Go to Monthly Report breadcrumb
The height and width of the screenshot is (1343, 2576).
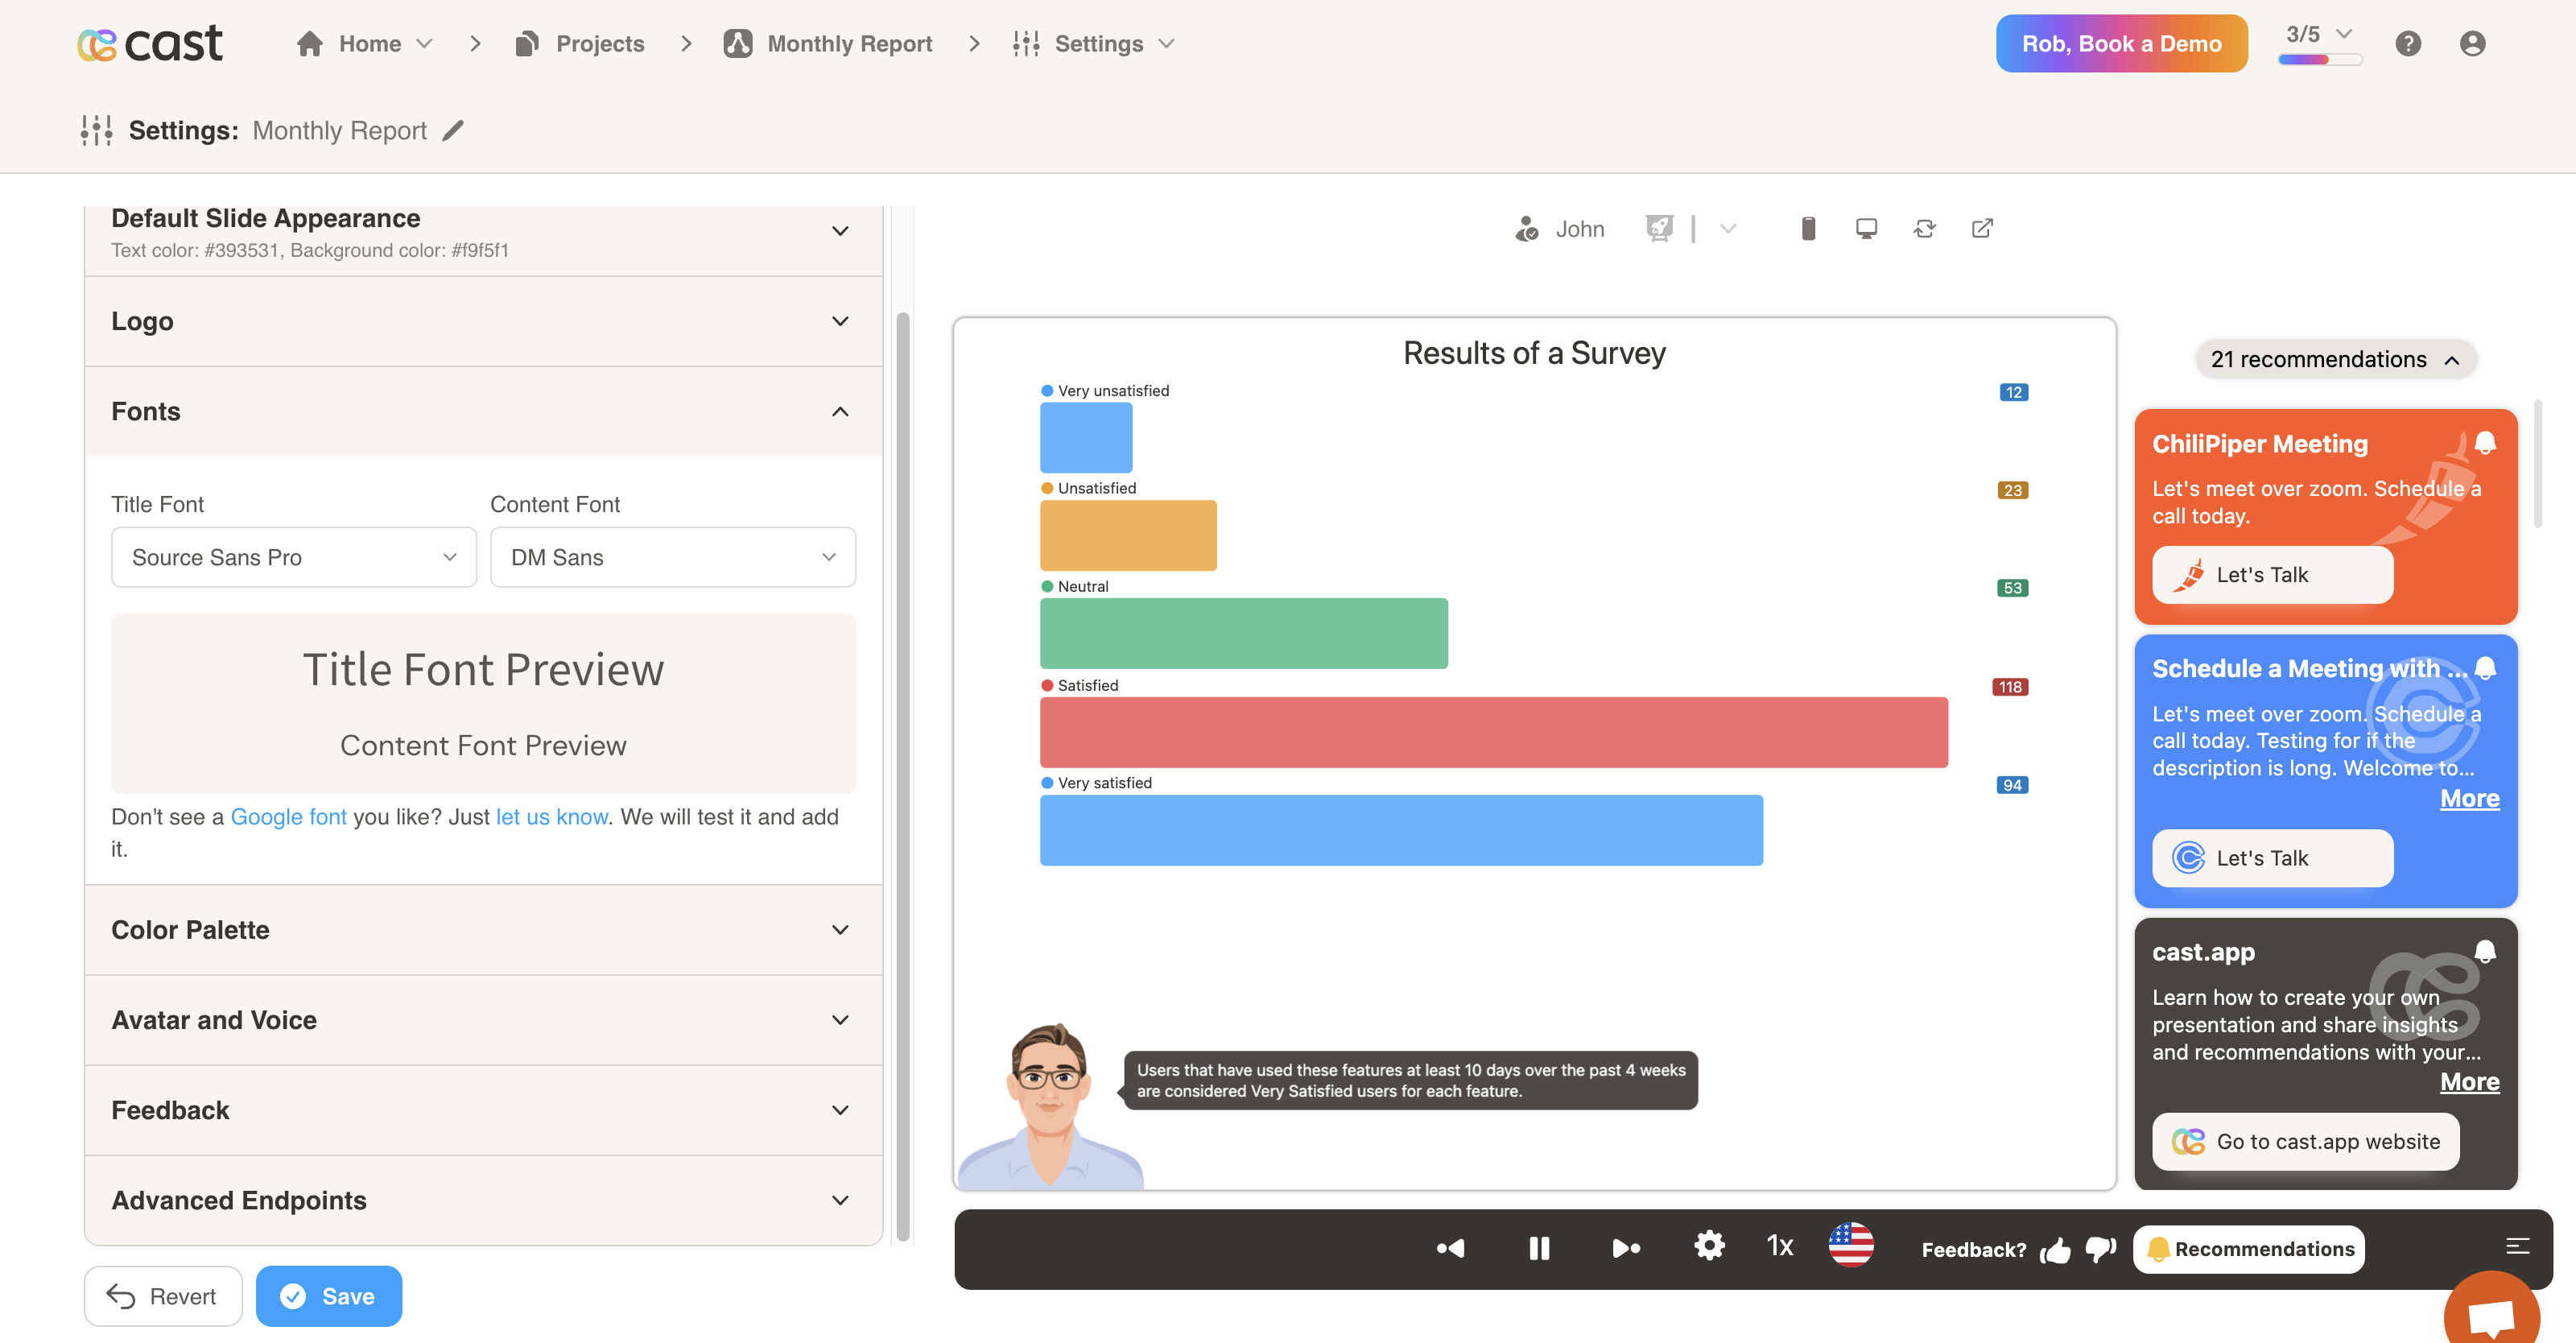828,43
